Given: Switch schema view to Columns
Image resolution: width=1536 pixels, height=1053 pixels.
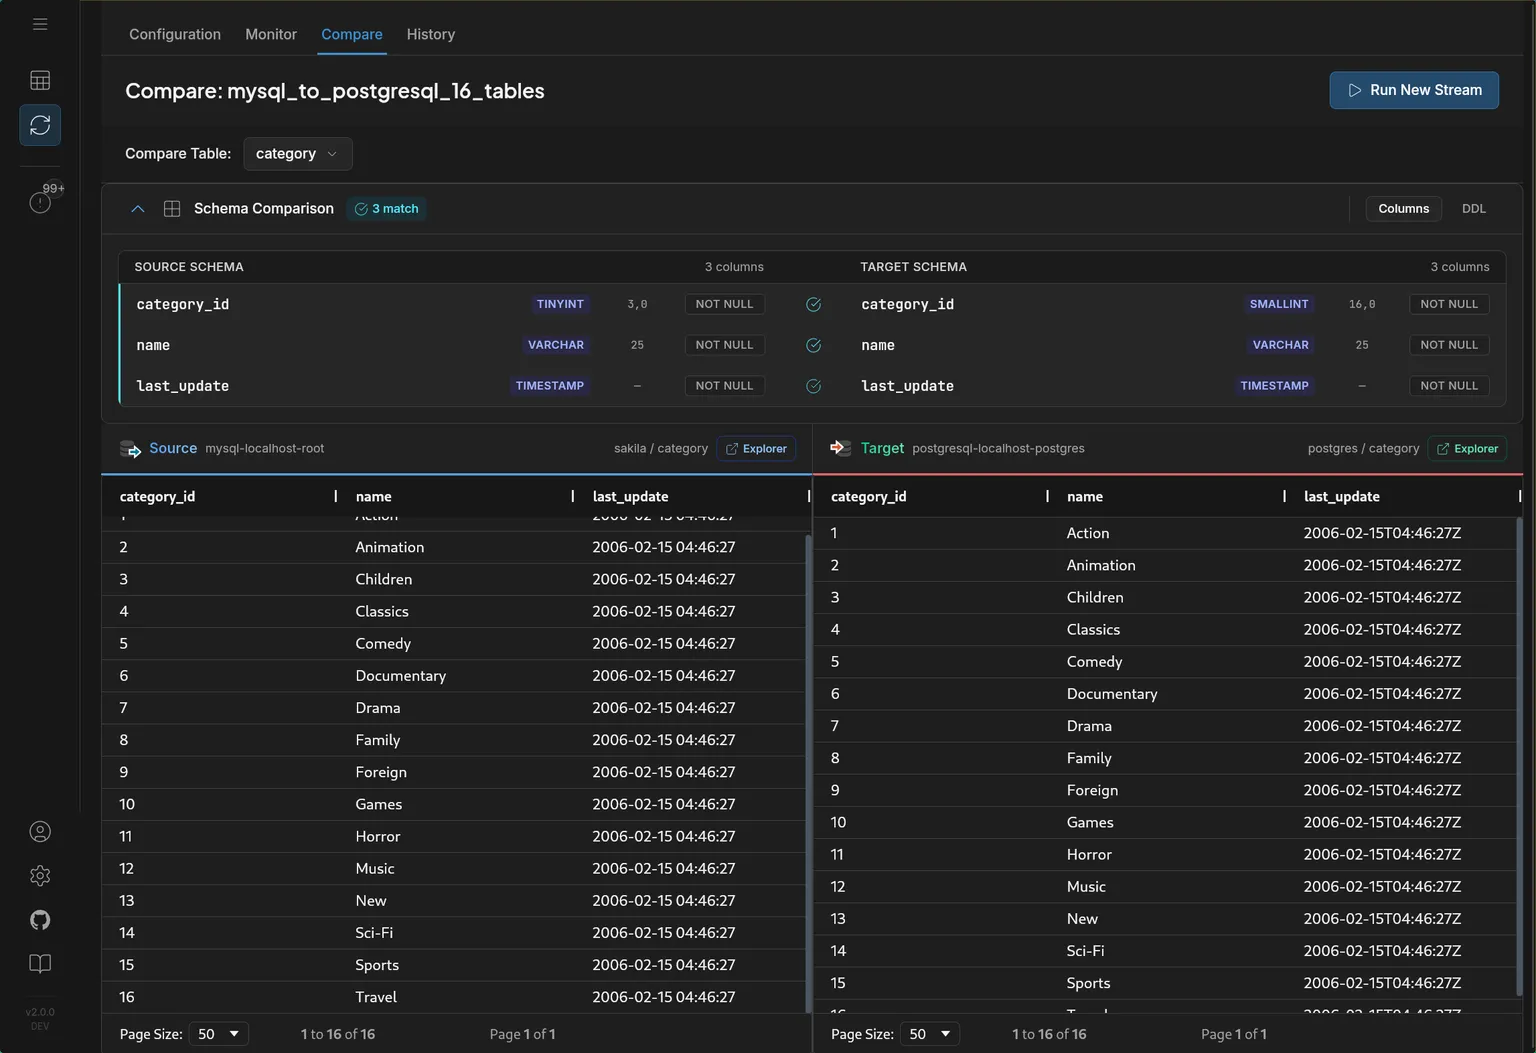Looking at the screenshot, I should (1404, 209).
